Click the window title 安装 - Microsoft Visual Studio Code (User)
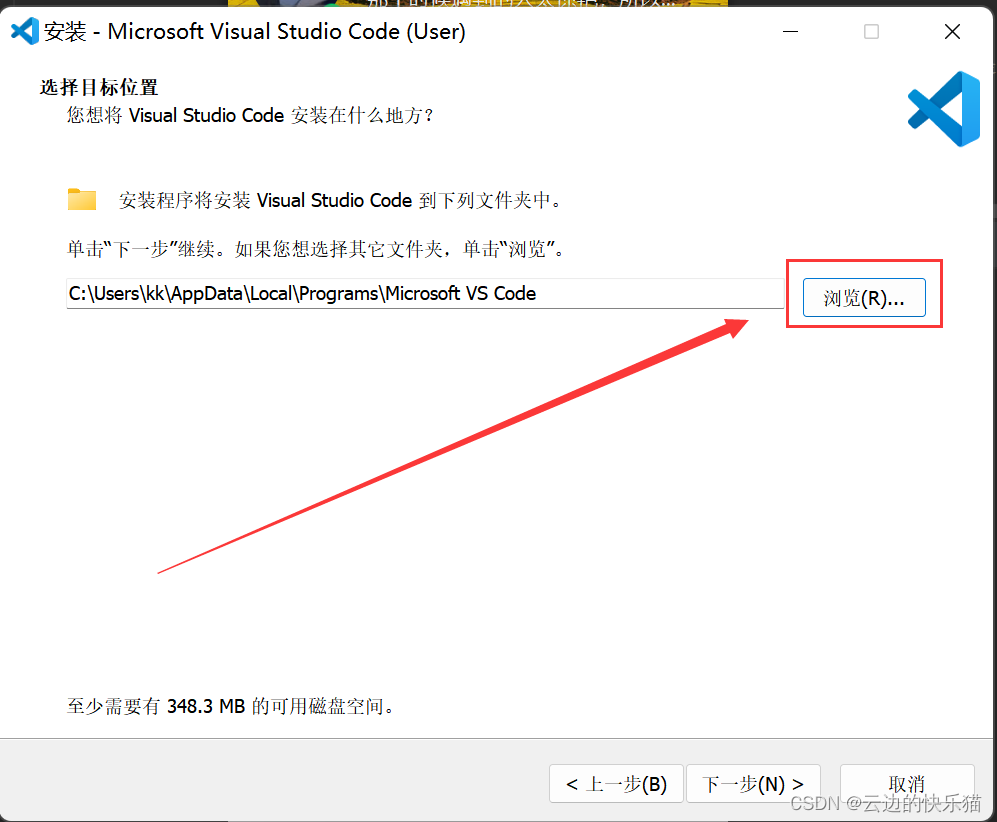997x822 pixels. click(254, 31)
